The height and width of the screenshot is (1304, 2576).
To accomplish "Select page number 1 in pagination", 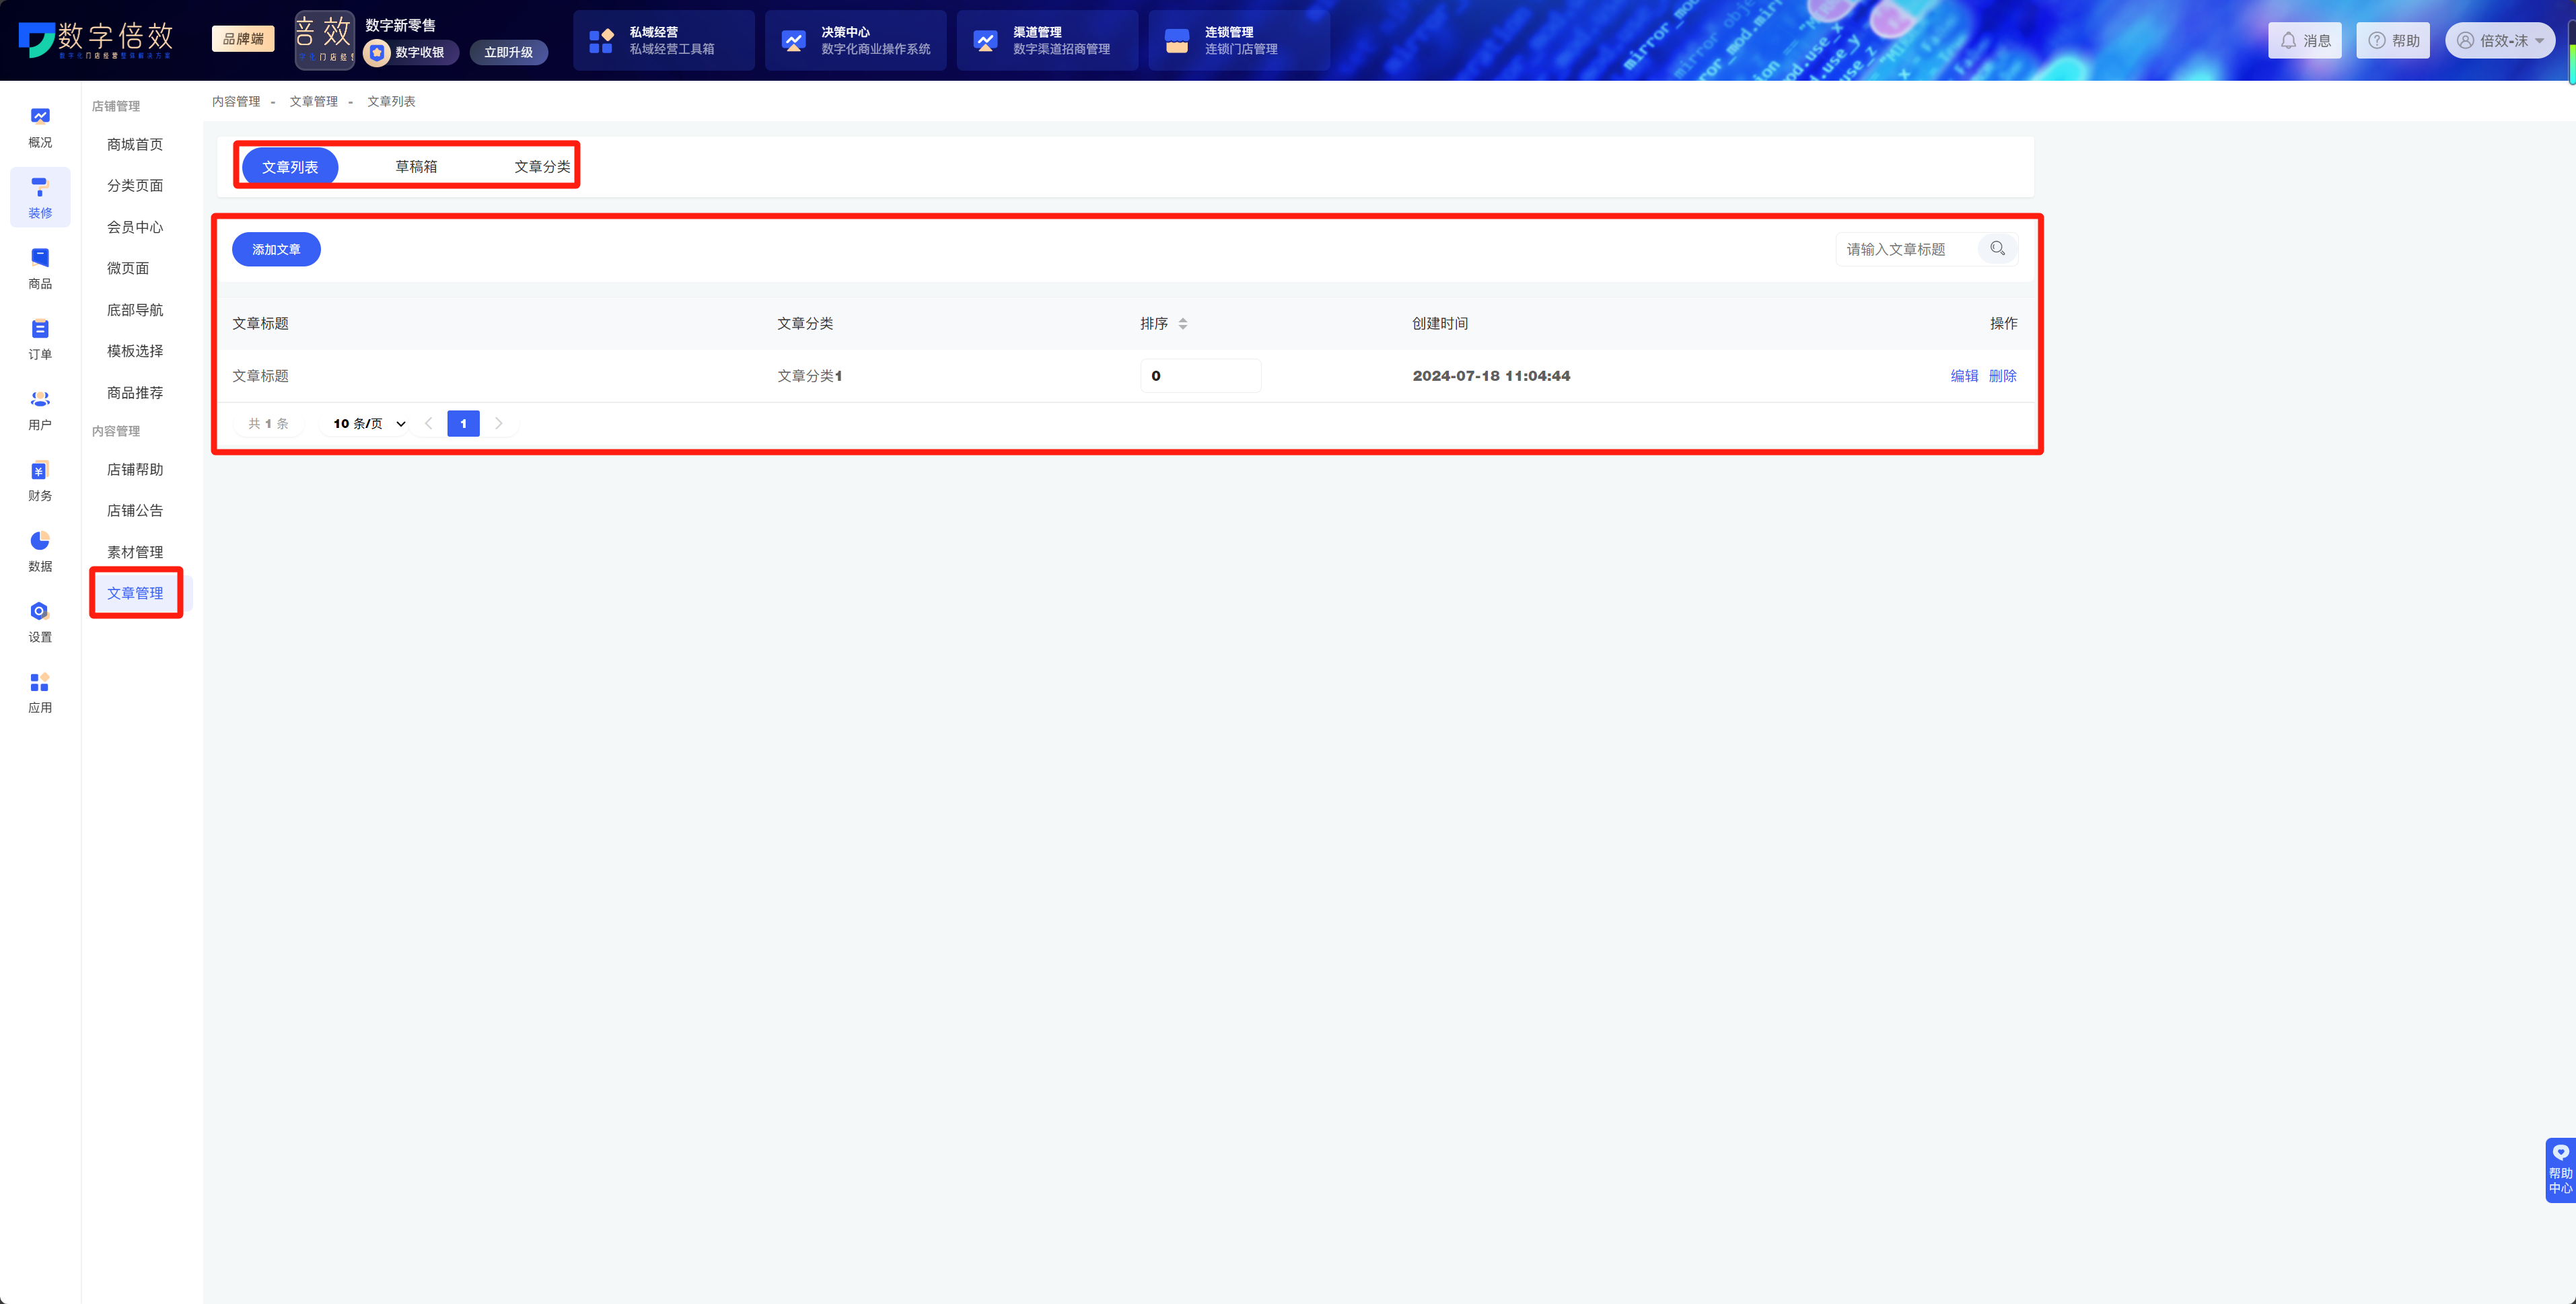I will click(463, 423).
